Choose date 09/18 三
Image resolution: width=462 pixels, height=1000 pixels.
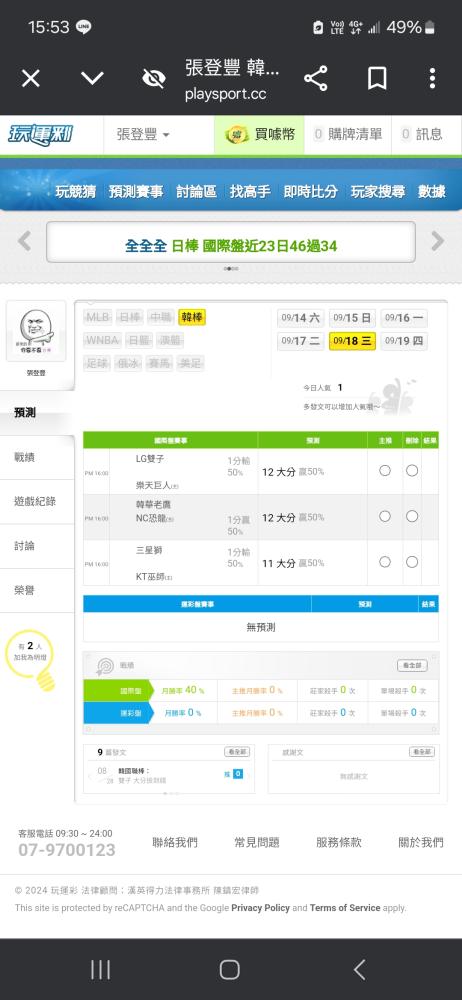[x=352, y=341]
